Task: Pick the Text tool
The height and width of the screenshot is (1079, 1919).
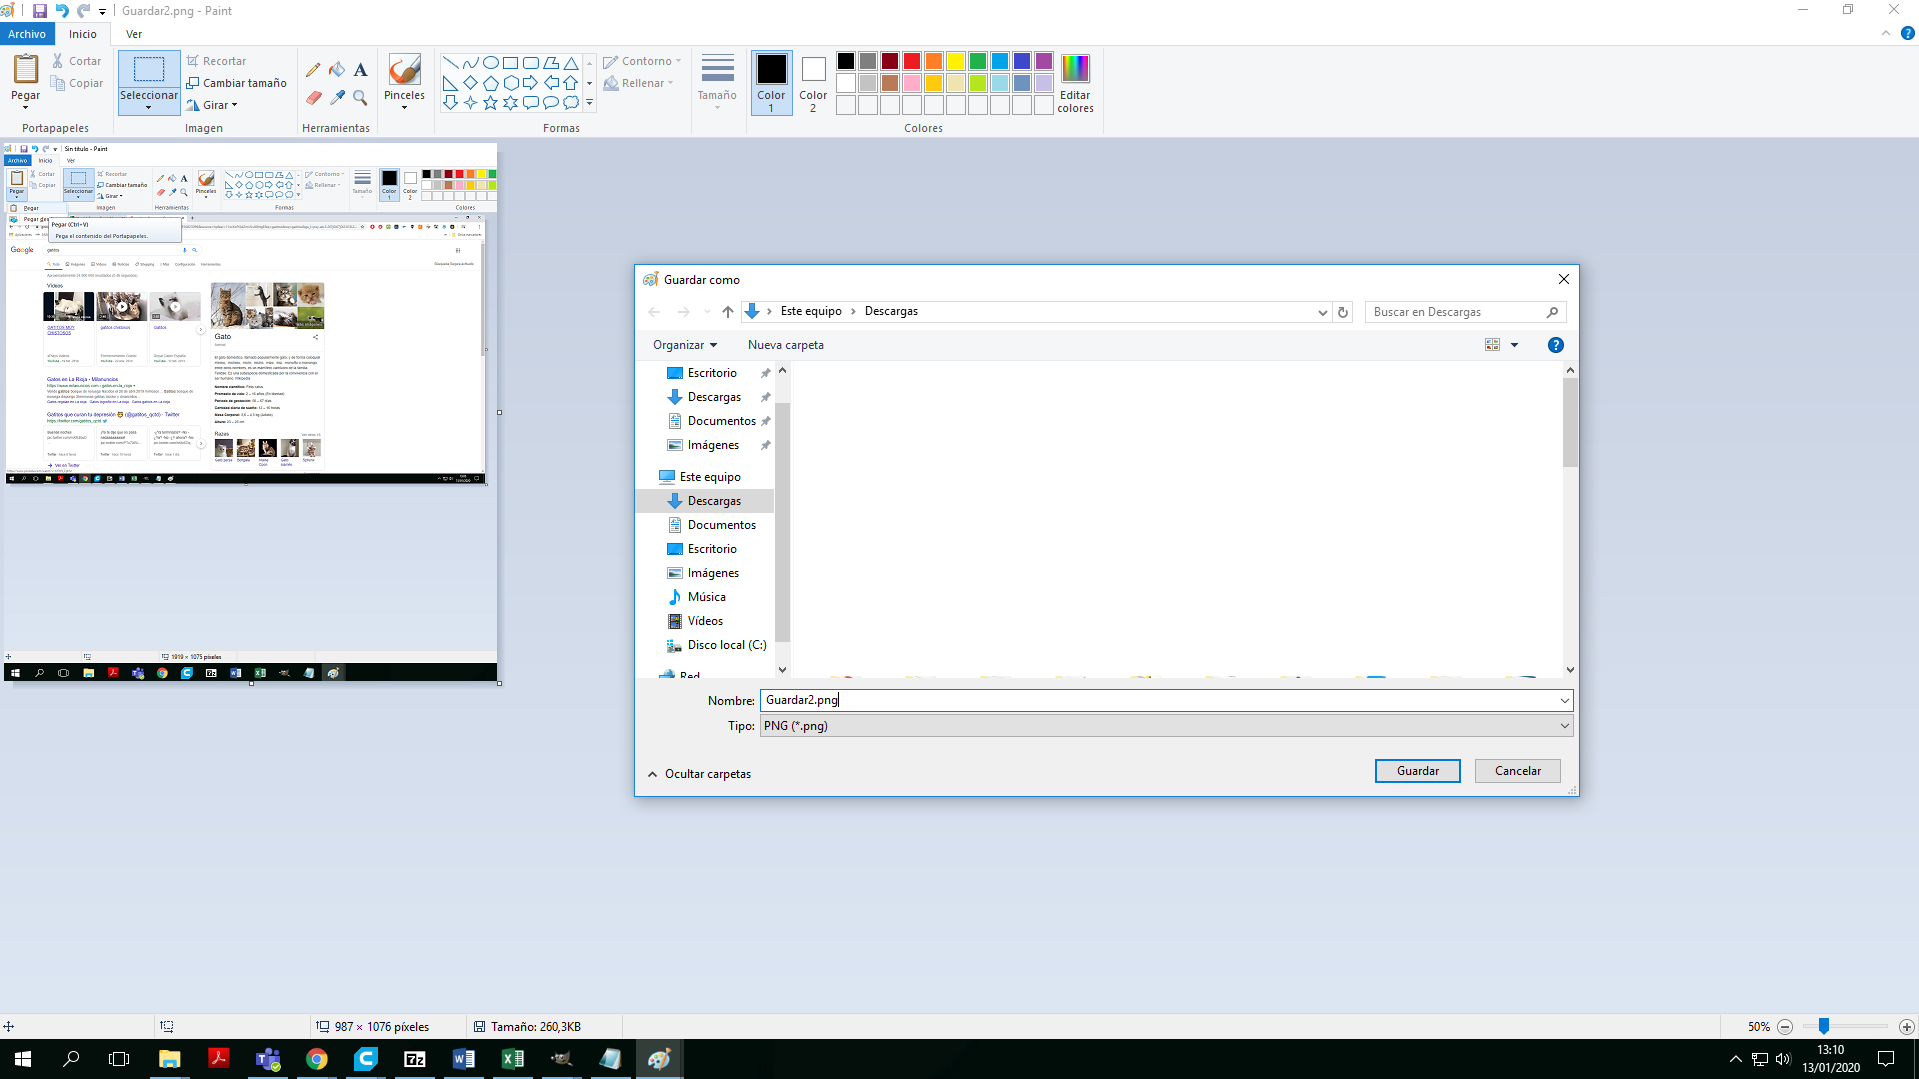Action: pyautogui.click(x=360, y=70)
